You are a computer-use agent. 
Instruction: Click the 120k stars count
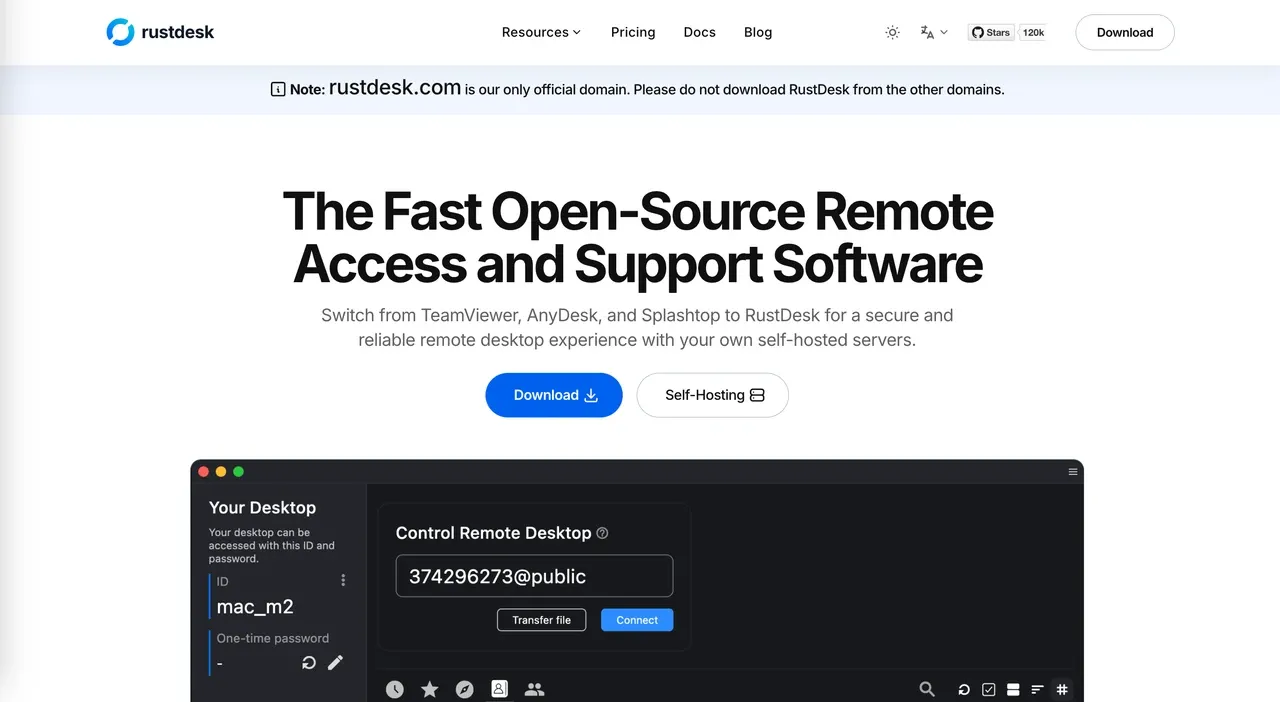(1033, 32)
